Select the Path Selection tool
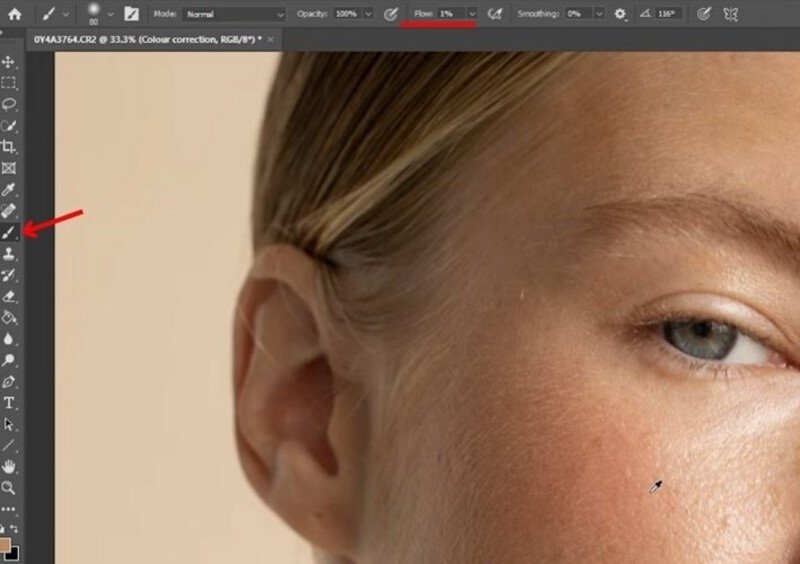The image size is (800, 564). click(x=8, y=424)
